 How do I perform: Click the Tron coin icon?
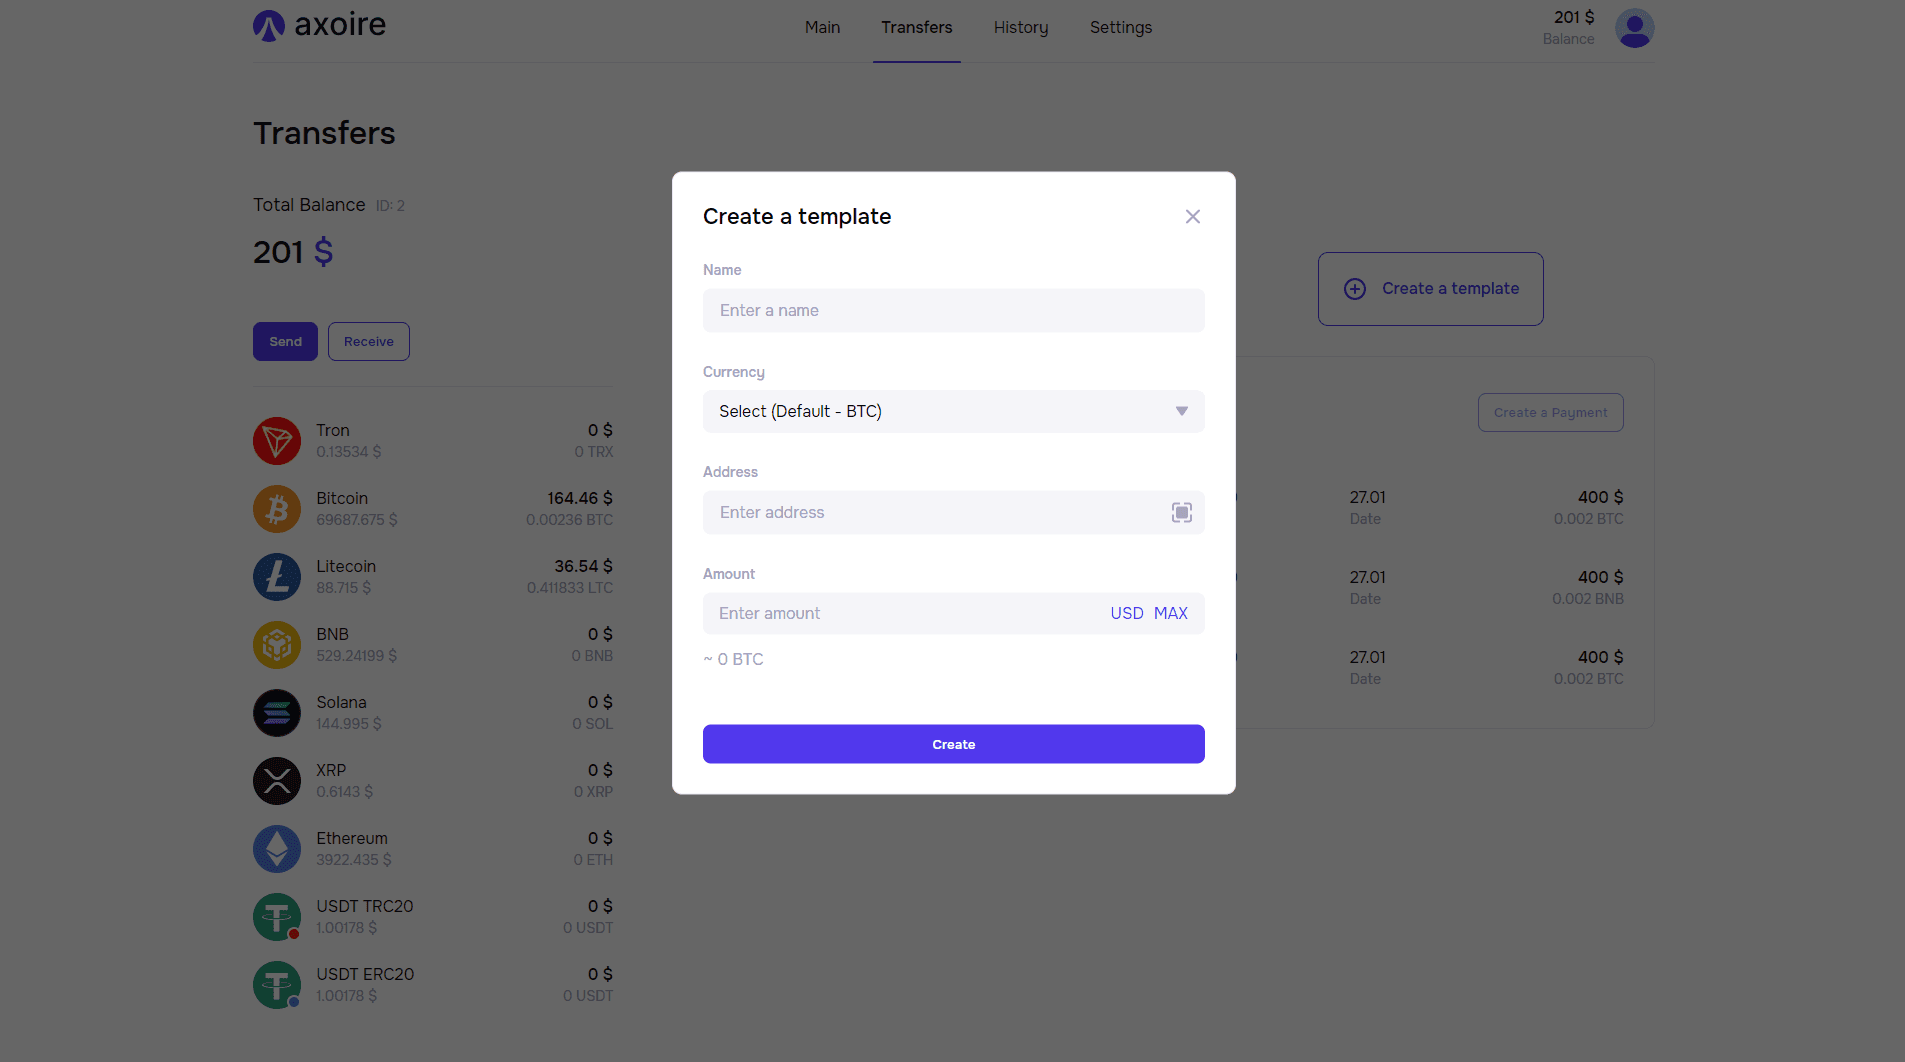pyautogui.click(x=277, y=441)
